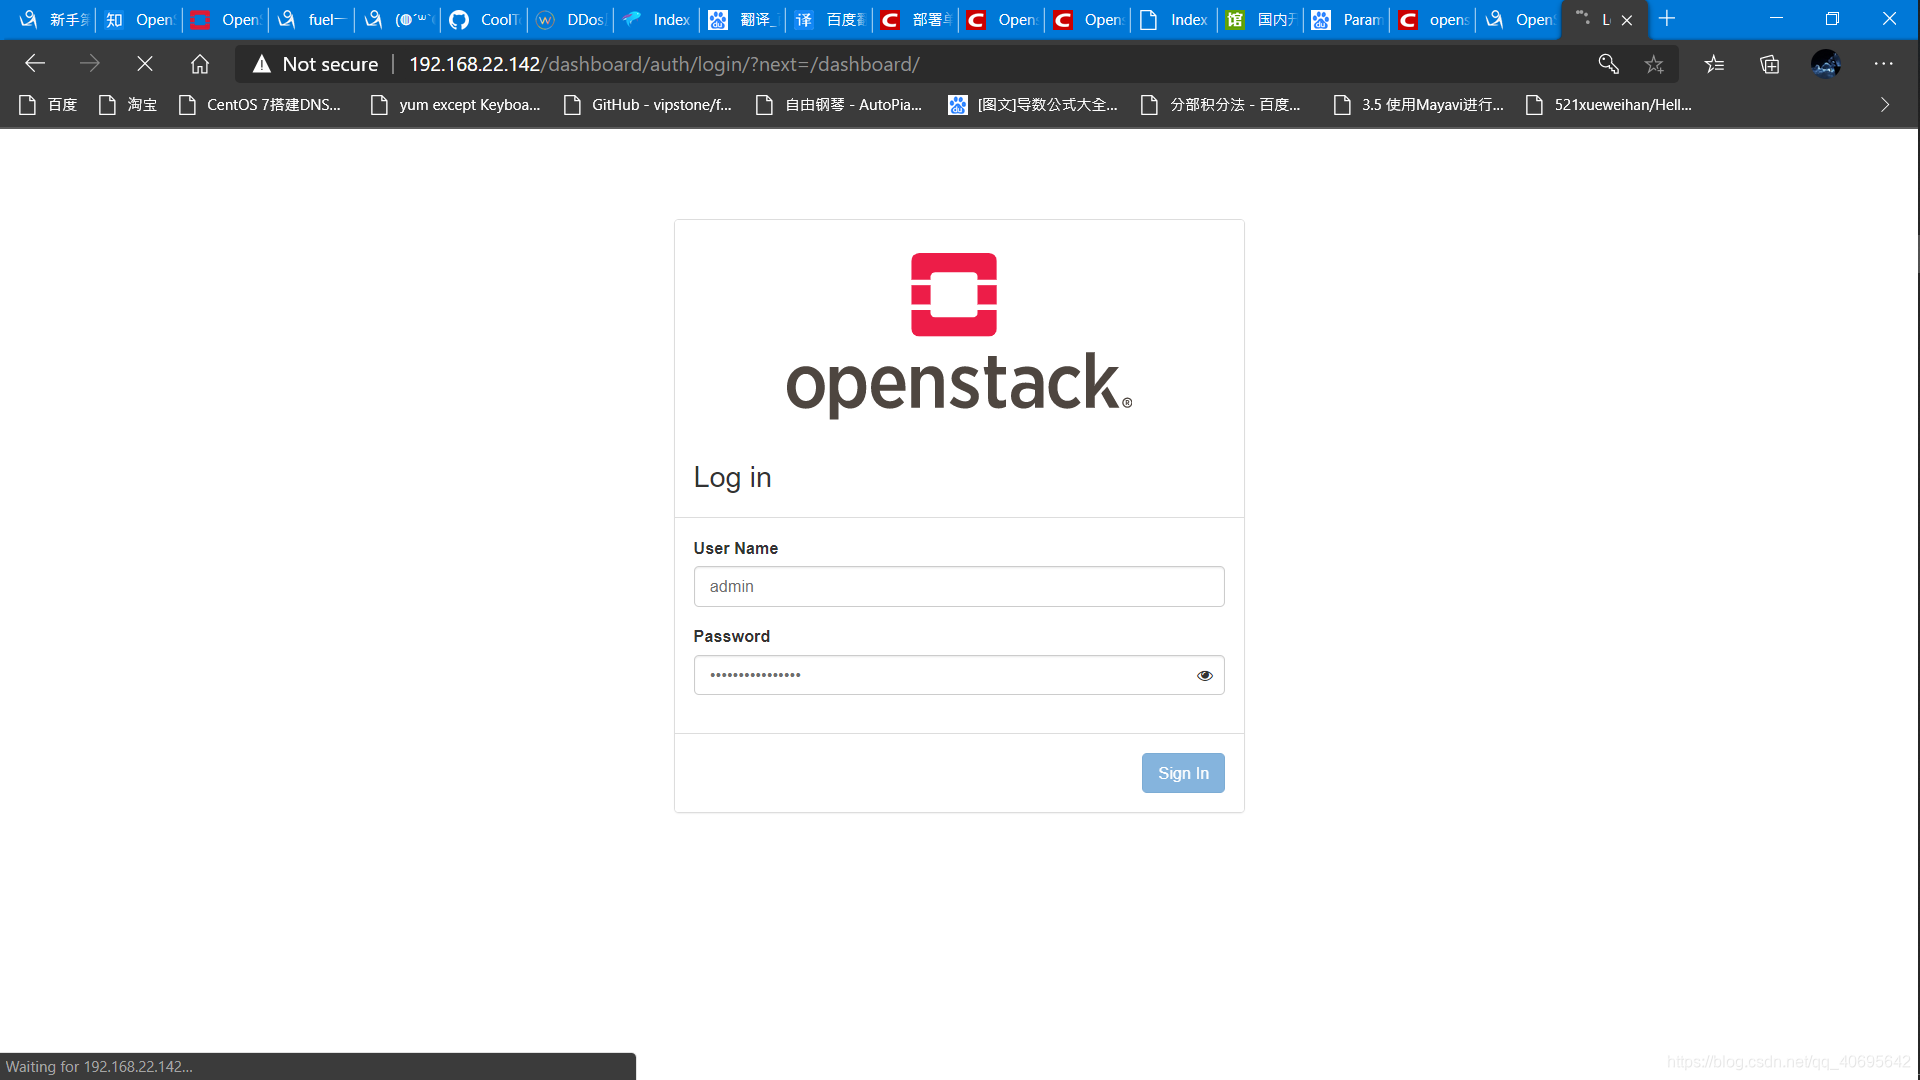This screenshot has height=1080, width=1920.
Task: Open the user profile avatar
Action: click(x=1826, y=64)
